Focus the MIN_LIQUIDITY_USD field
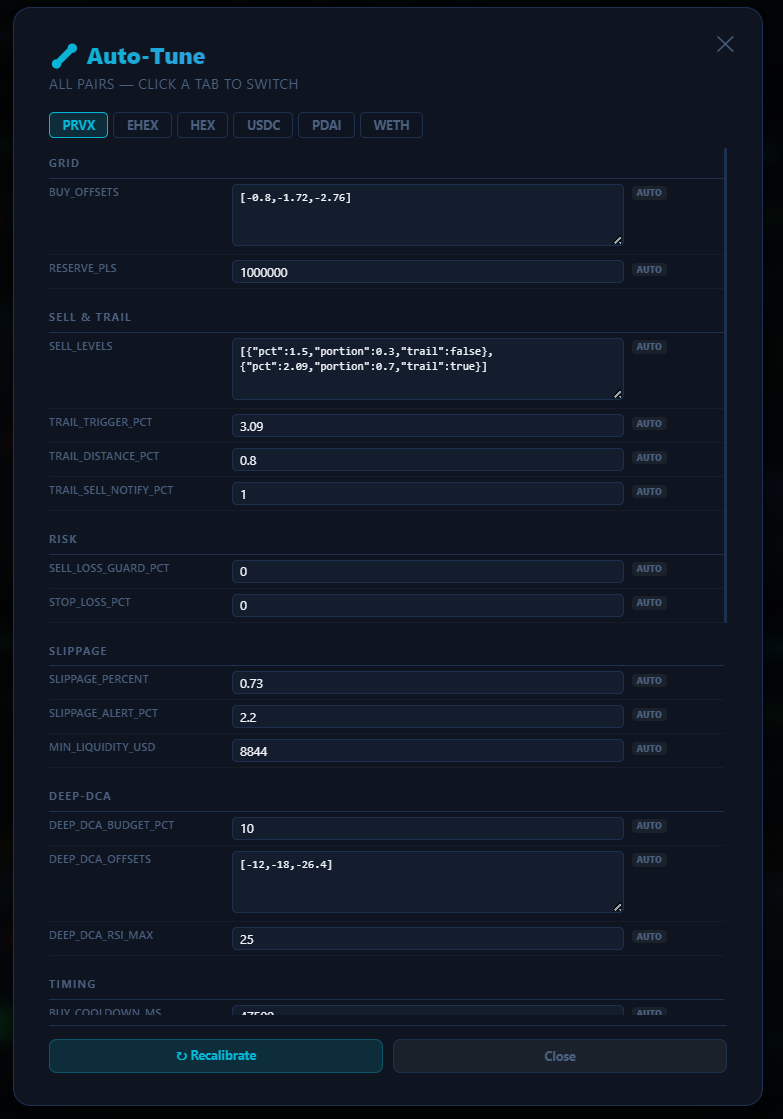 point(428,750)
